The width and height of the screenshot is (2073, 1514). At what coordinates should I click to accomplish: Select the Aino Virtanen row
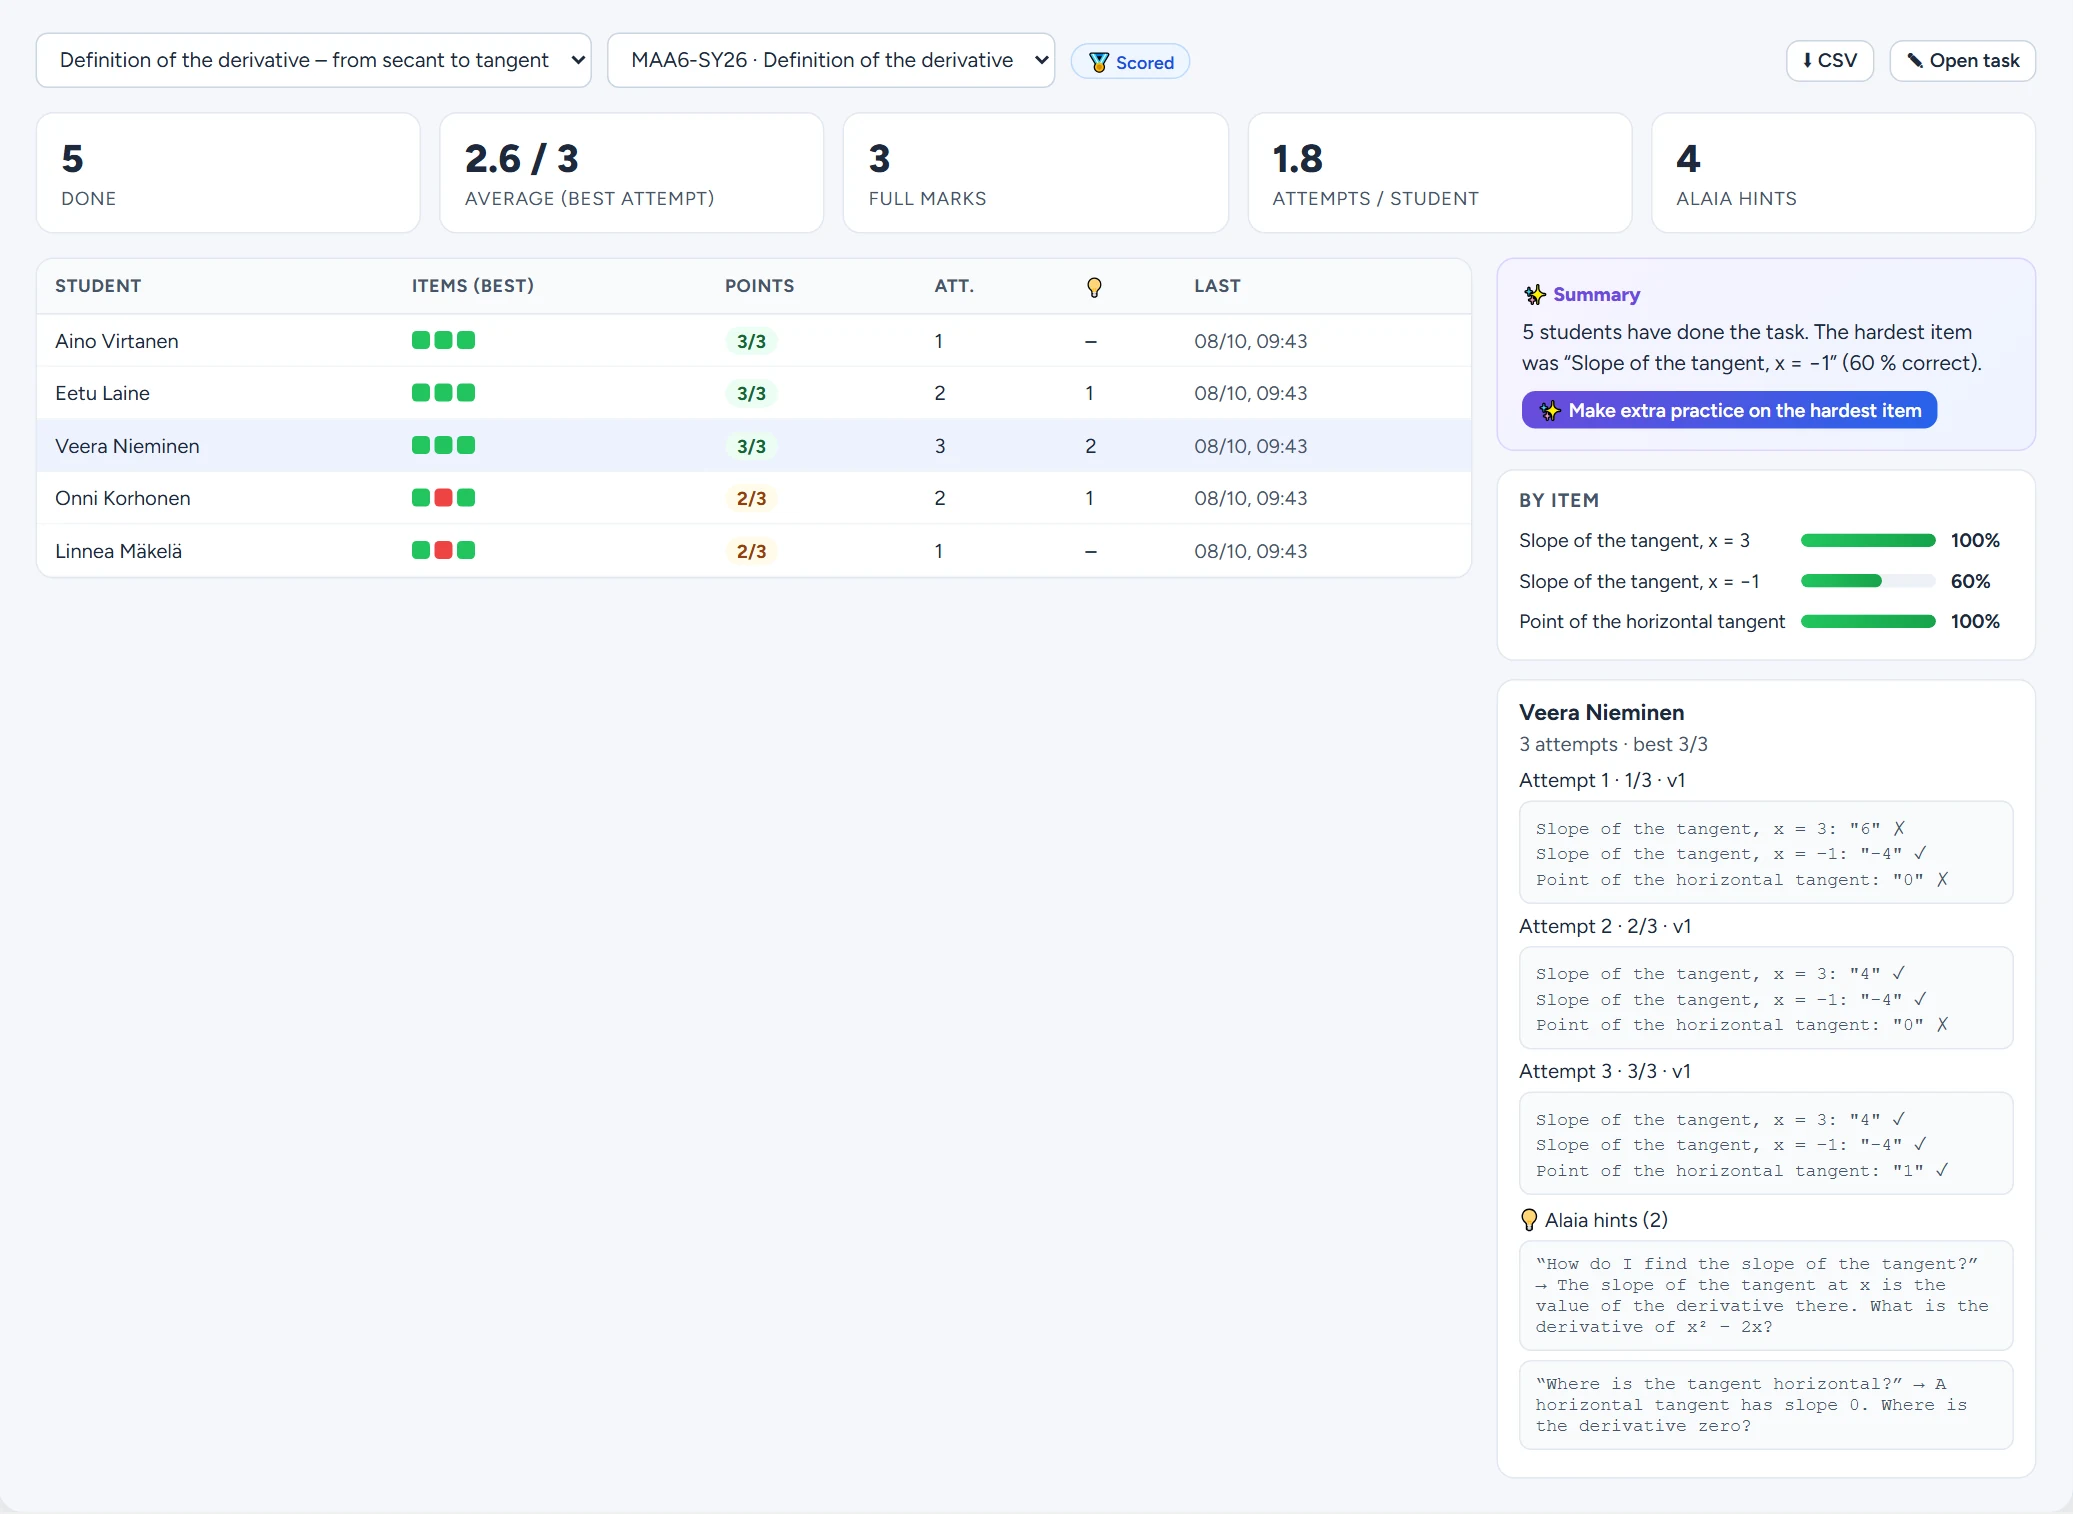click(x=753, y=341)
